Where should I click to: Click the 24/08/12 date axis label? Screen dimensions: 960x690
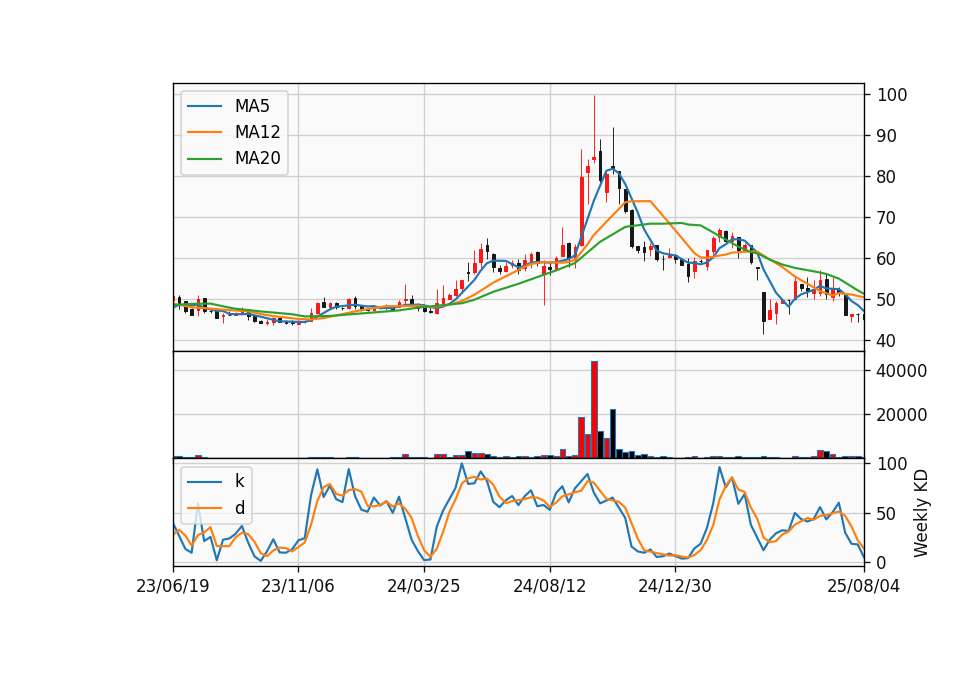pyautogui.click(x=550, y=586)
